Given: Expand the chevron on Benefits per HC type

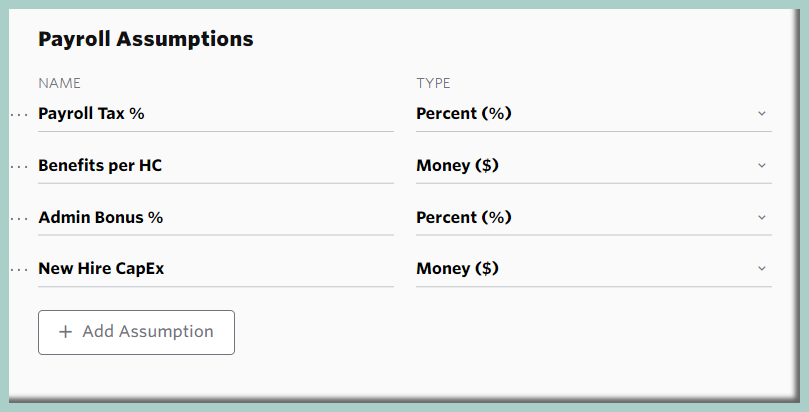Looking at the screenshot, I should (x=761, y=166).
